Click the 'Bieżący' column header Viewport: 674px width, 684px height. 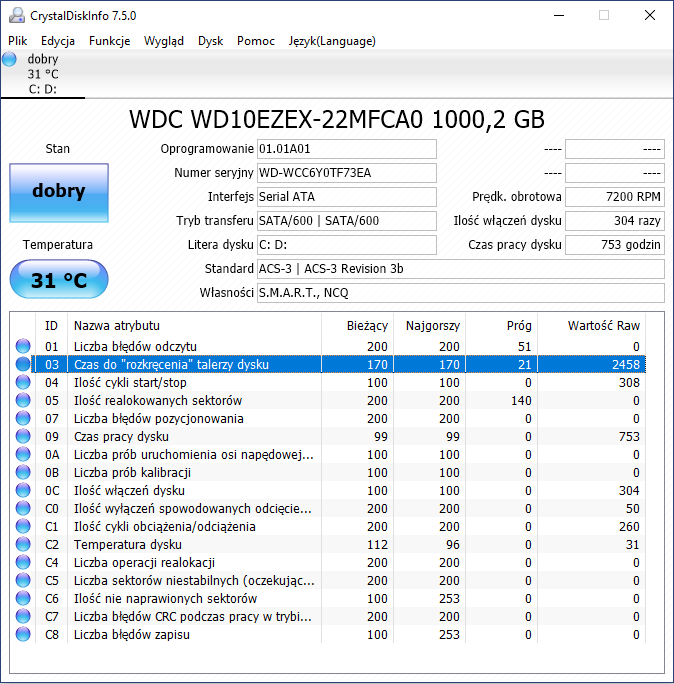pyautogui.click(x=358, y=325)
